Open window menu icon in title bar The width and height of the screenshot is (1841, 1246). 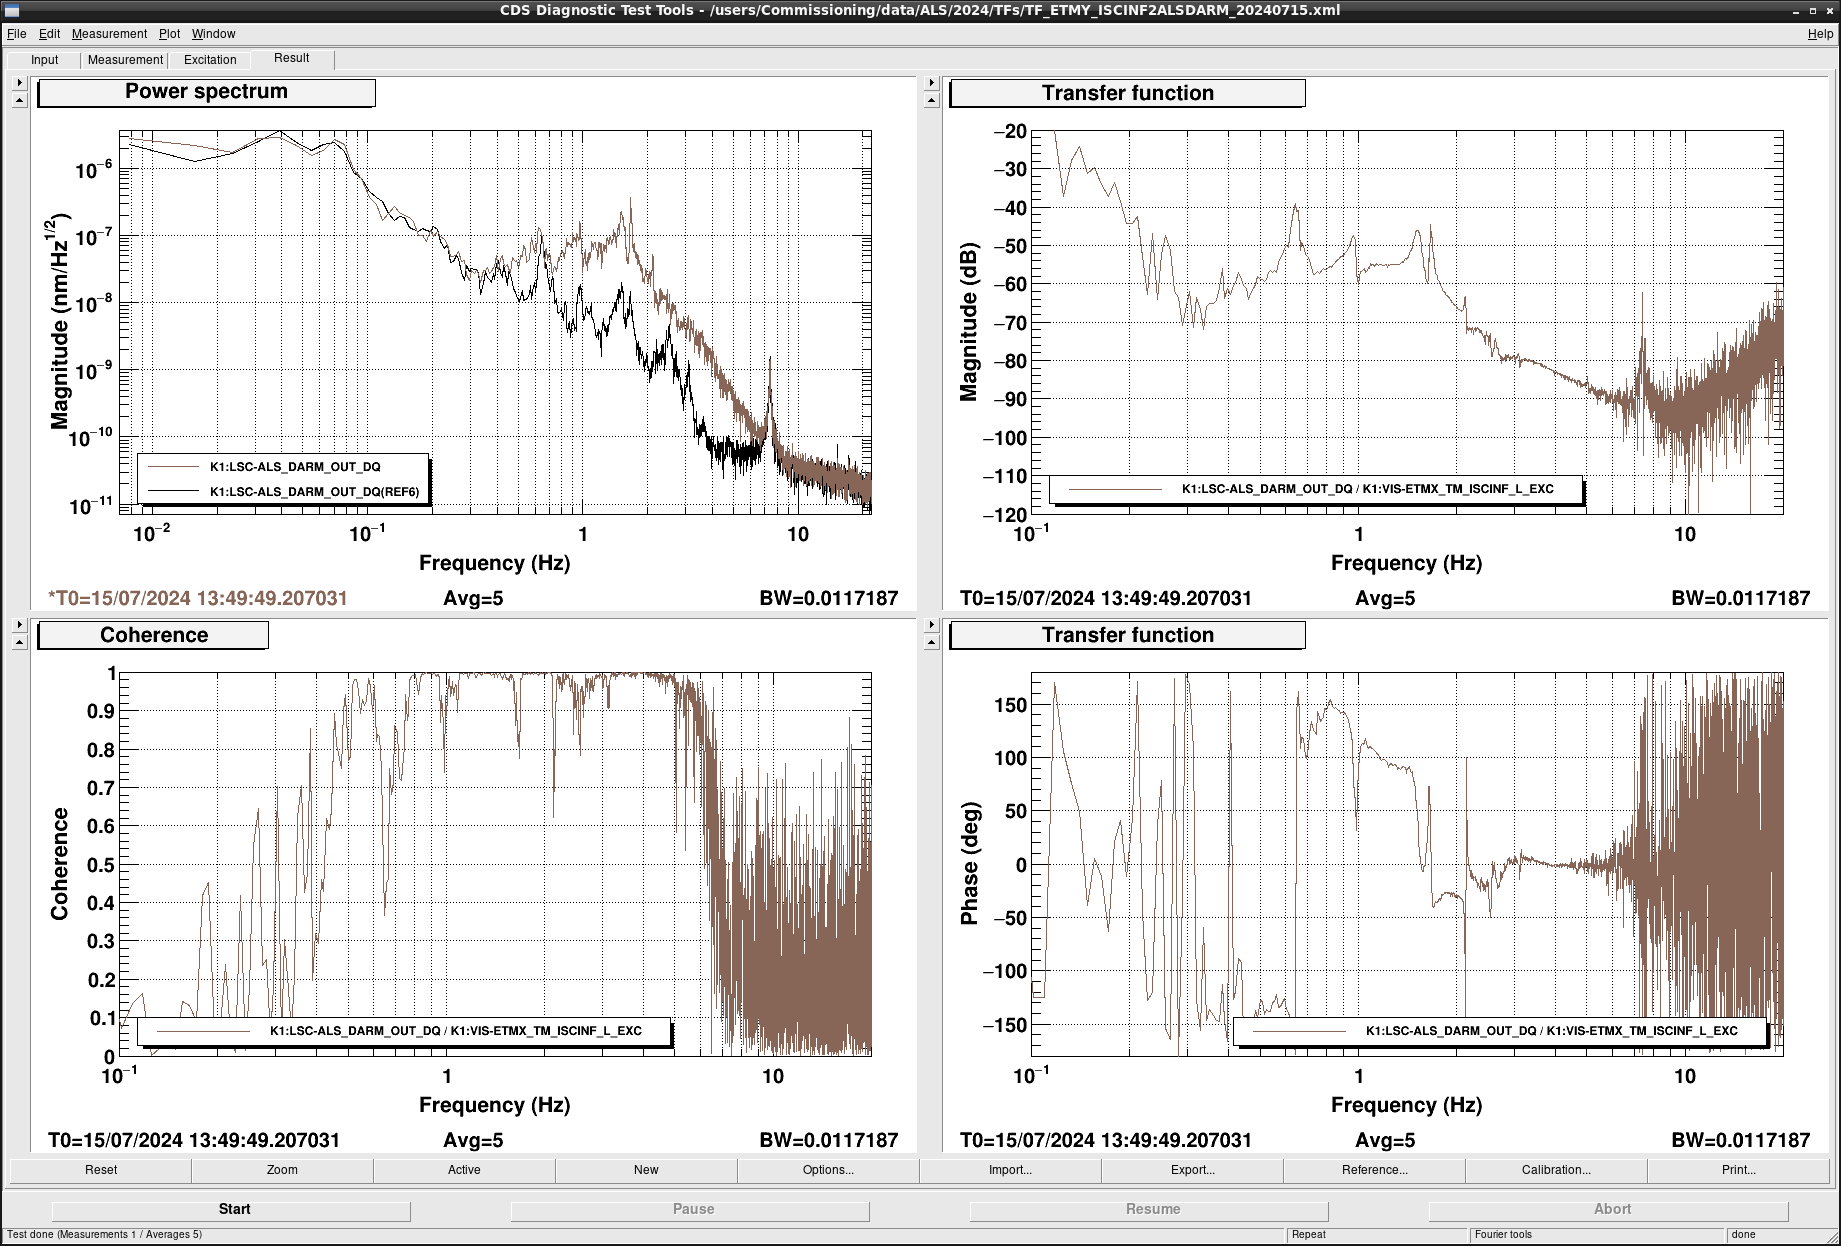[x=12, y=11]
